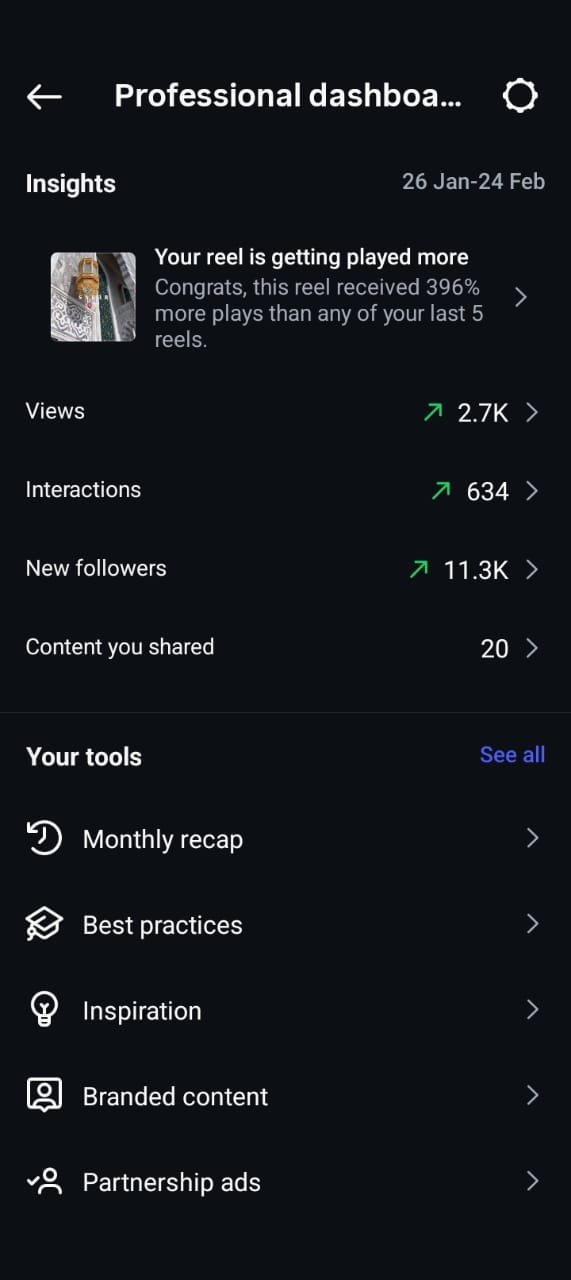Tap the See all link

click(x=512, y=755)
